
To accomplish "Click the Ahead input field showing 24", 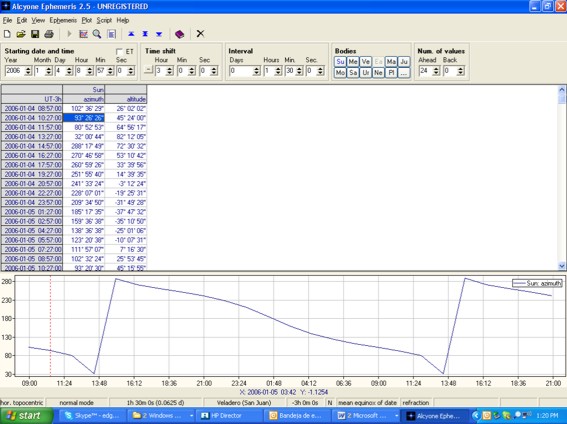I will [x=426, y=71].
